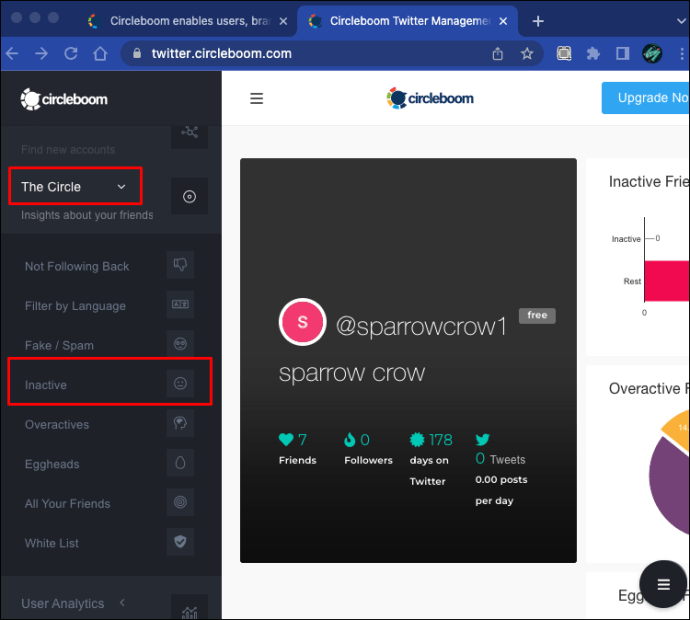Click the shield icon next to White List

[x=180, y=543]
